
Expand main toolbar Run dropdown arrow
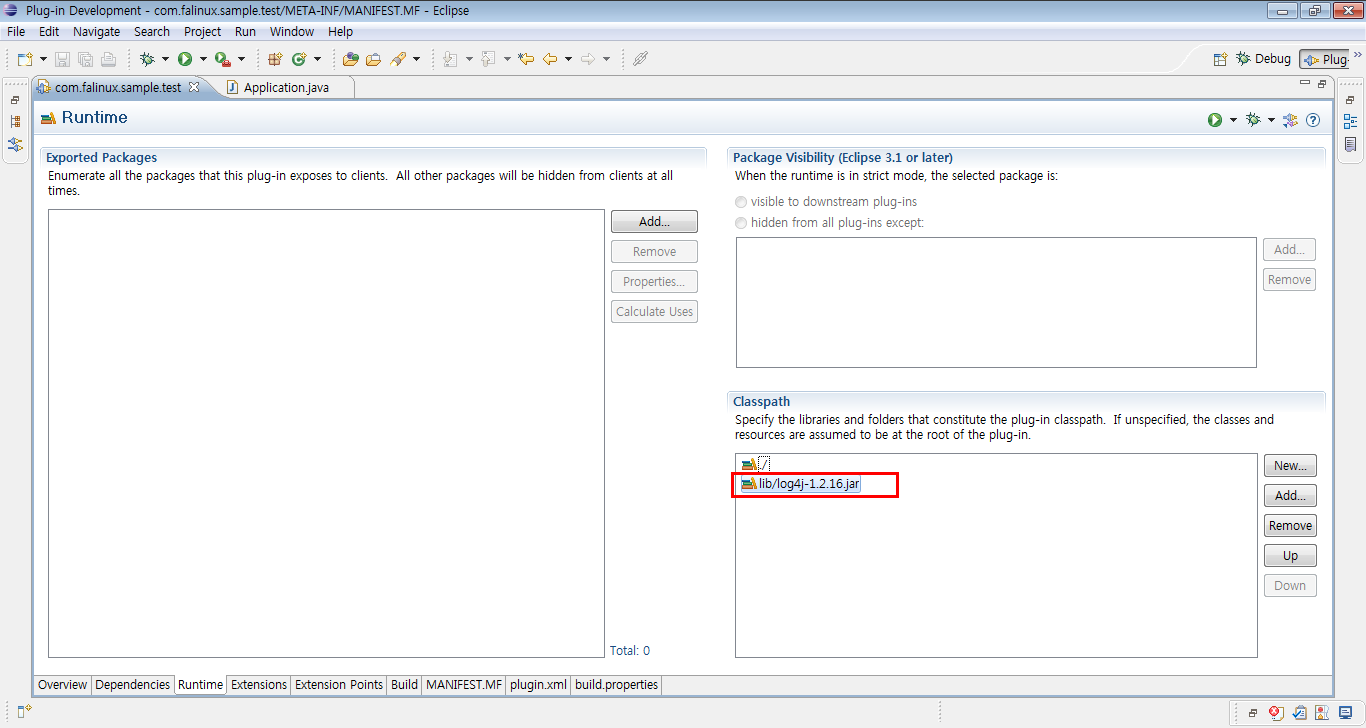(x=203, y=59)
